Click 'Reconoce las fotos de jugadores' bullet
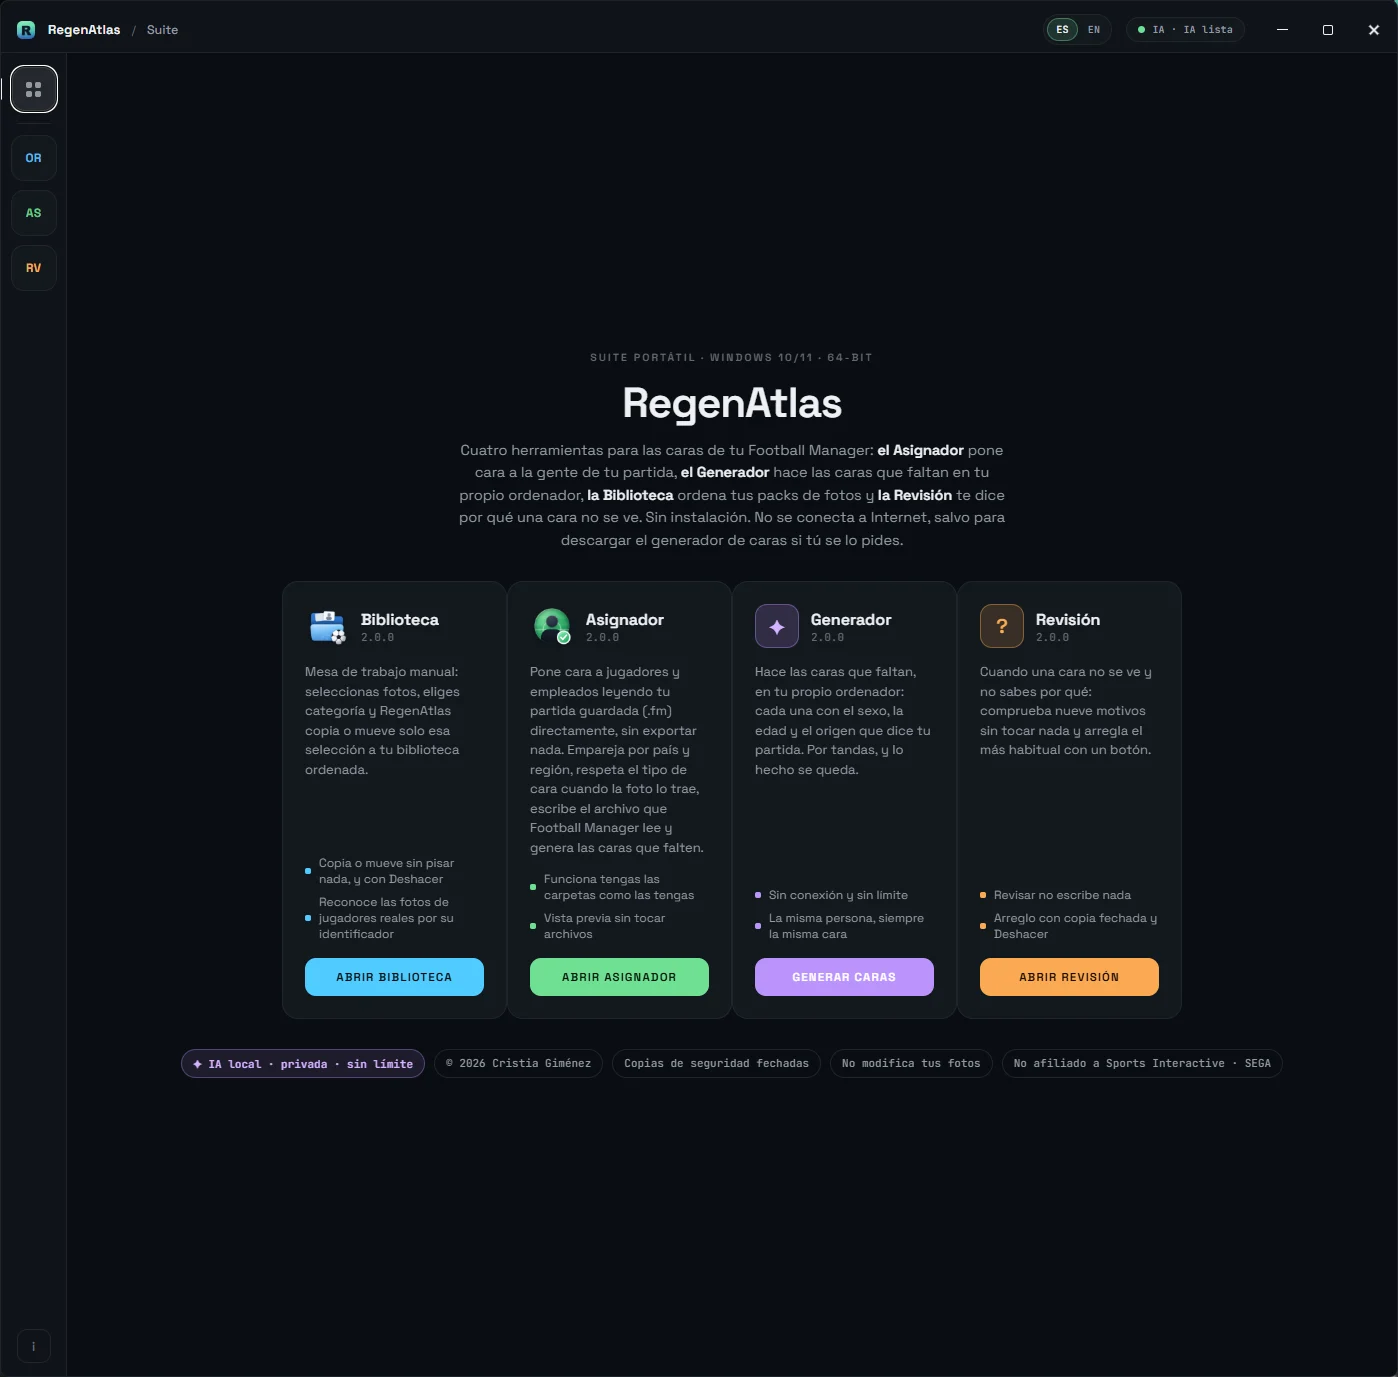Image resolution: width=1398 pixels, height=1377 pixels. point(380,918)
